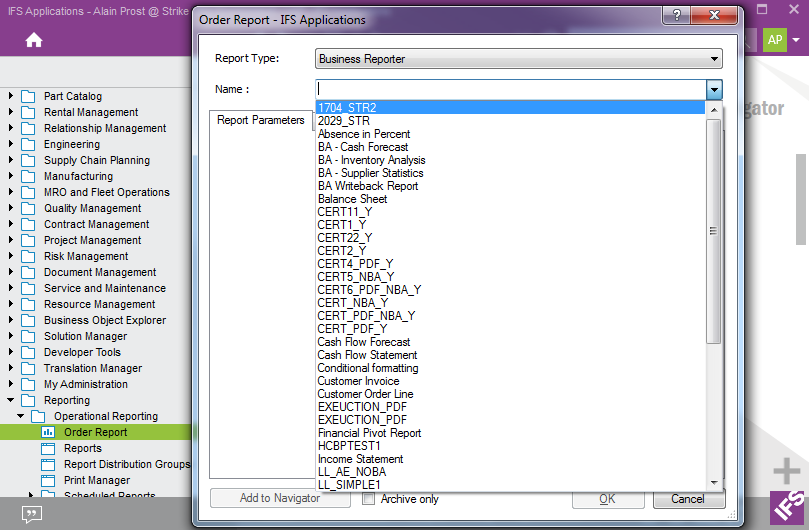Click the Part Catalog folder icon

[28, 96]
